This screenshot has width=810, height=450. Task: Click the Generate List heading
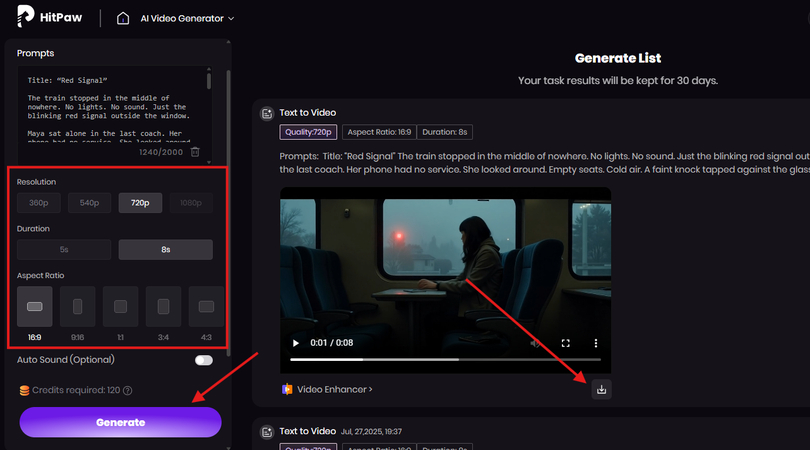pyautogui.click(x=618, y=58)
